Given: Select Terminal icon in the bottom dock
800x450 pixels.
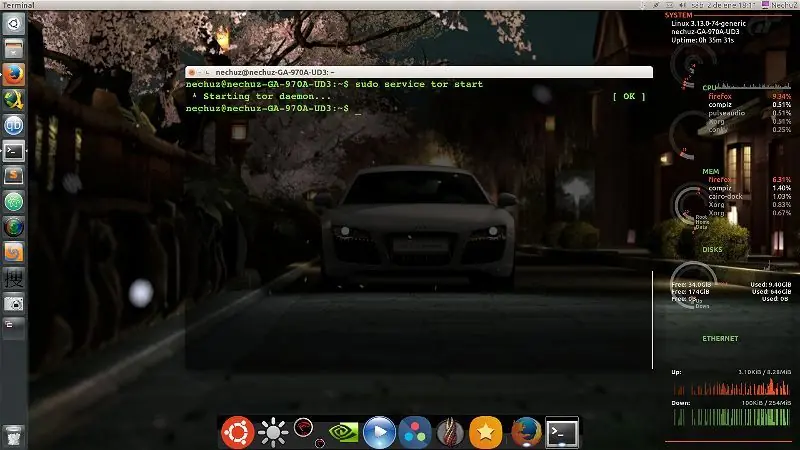Looking at the screenshot, I should [x=562, y=433].
